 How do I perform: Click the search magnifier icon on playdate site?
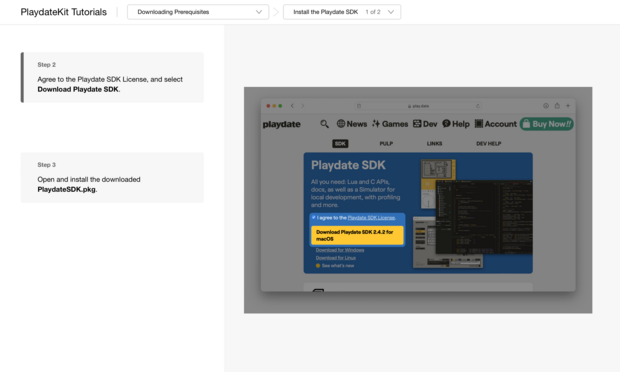tap(324, 124)
